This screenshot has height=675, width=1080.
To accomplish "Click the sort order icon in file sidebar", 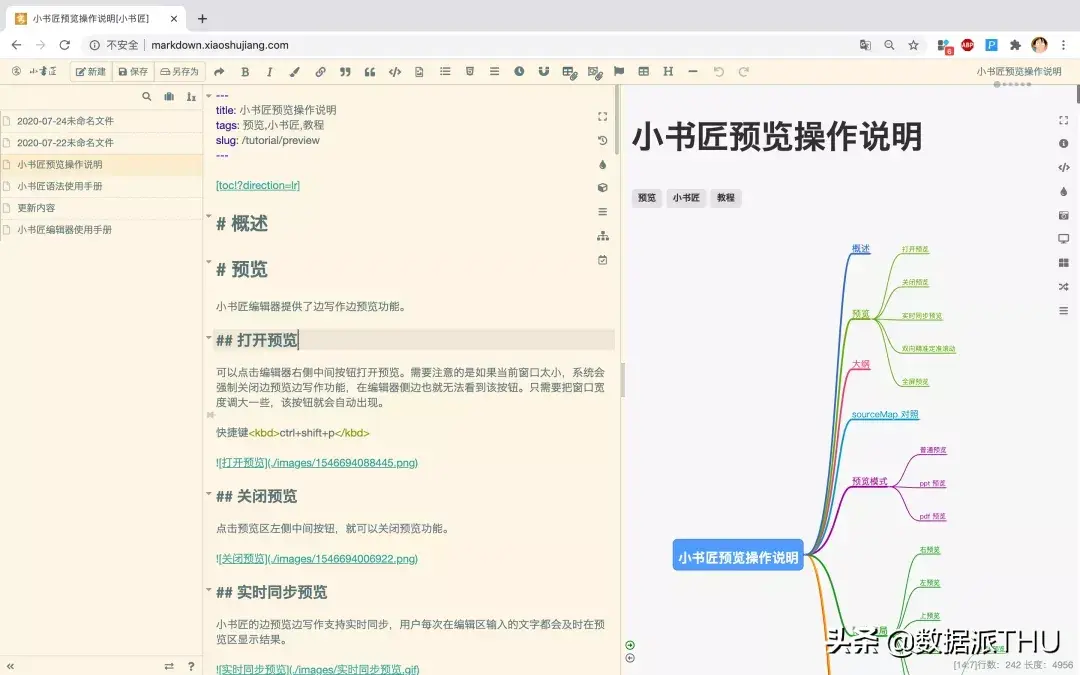I will (x=191, y=96).
